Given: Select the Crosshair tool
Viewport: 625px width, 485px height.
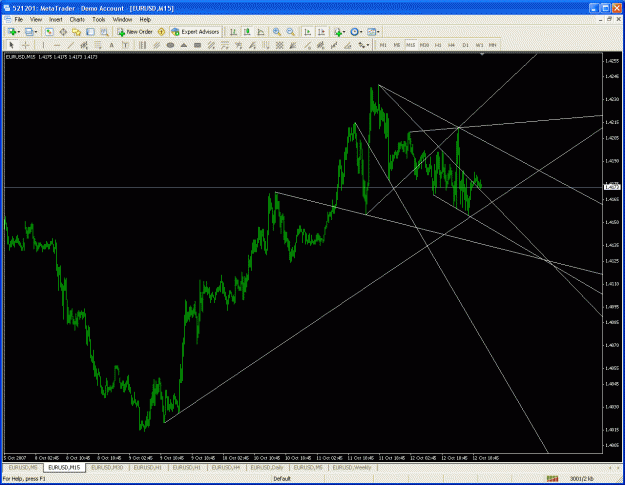Looking at the screenshot, I should click(26, 45).
